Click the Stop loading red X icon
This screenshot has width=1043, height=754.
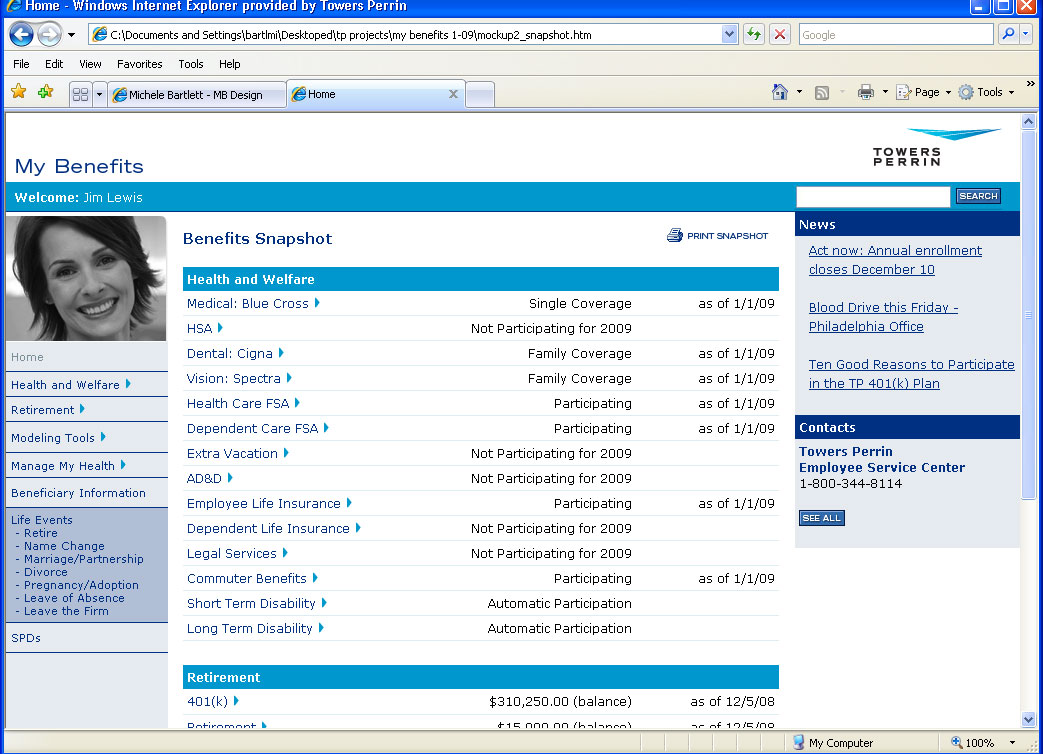point(780,35)
